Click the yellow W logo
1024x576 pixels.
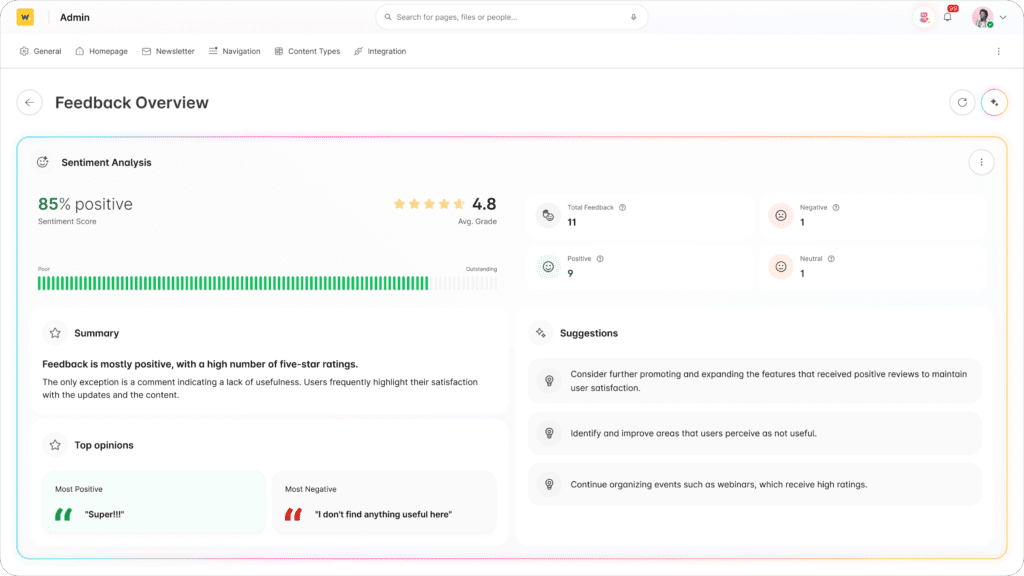25,17
